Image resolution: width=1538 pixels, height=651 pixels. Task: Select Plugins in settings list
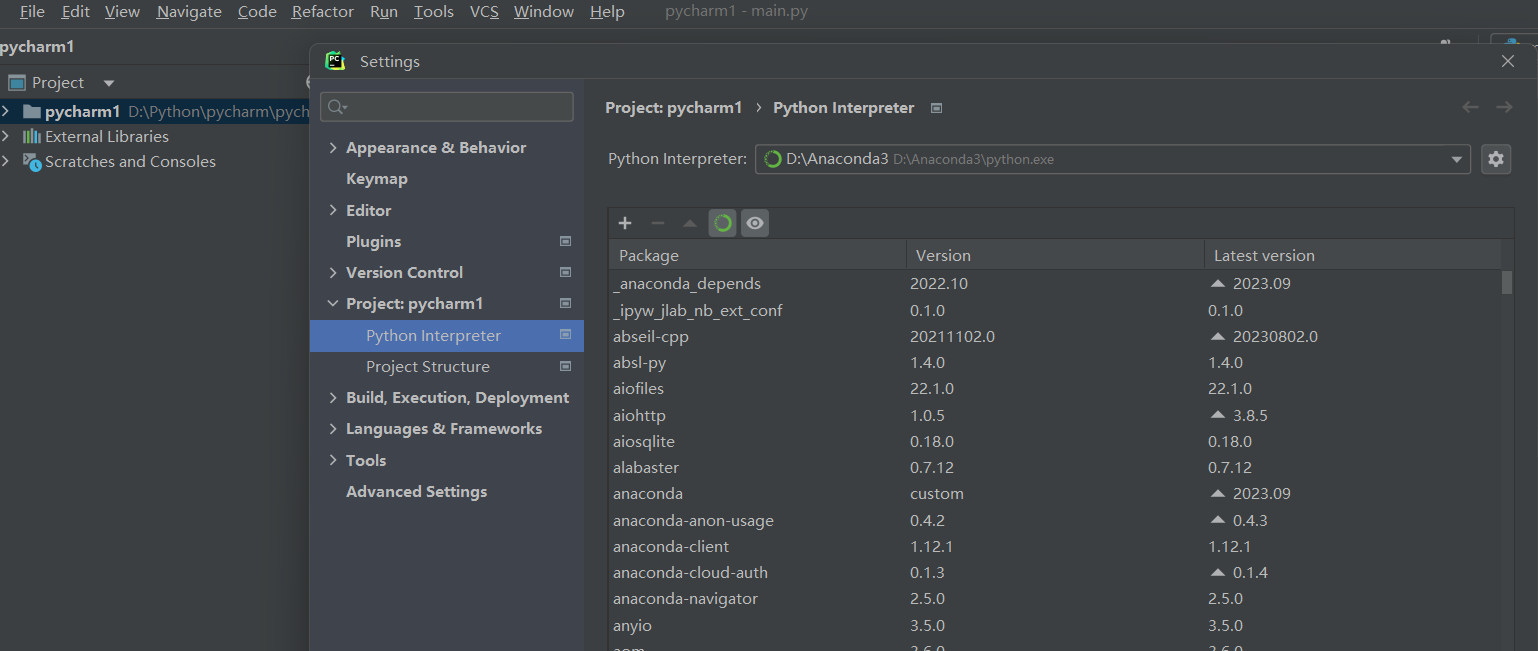(373, 241)
